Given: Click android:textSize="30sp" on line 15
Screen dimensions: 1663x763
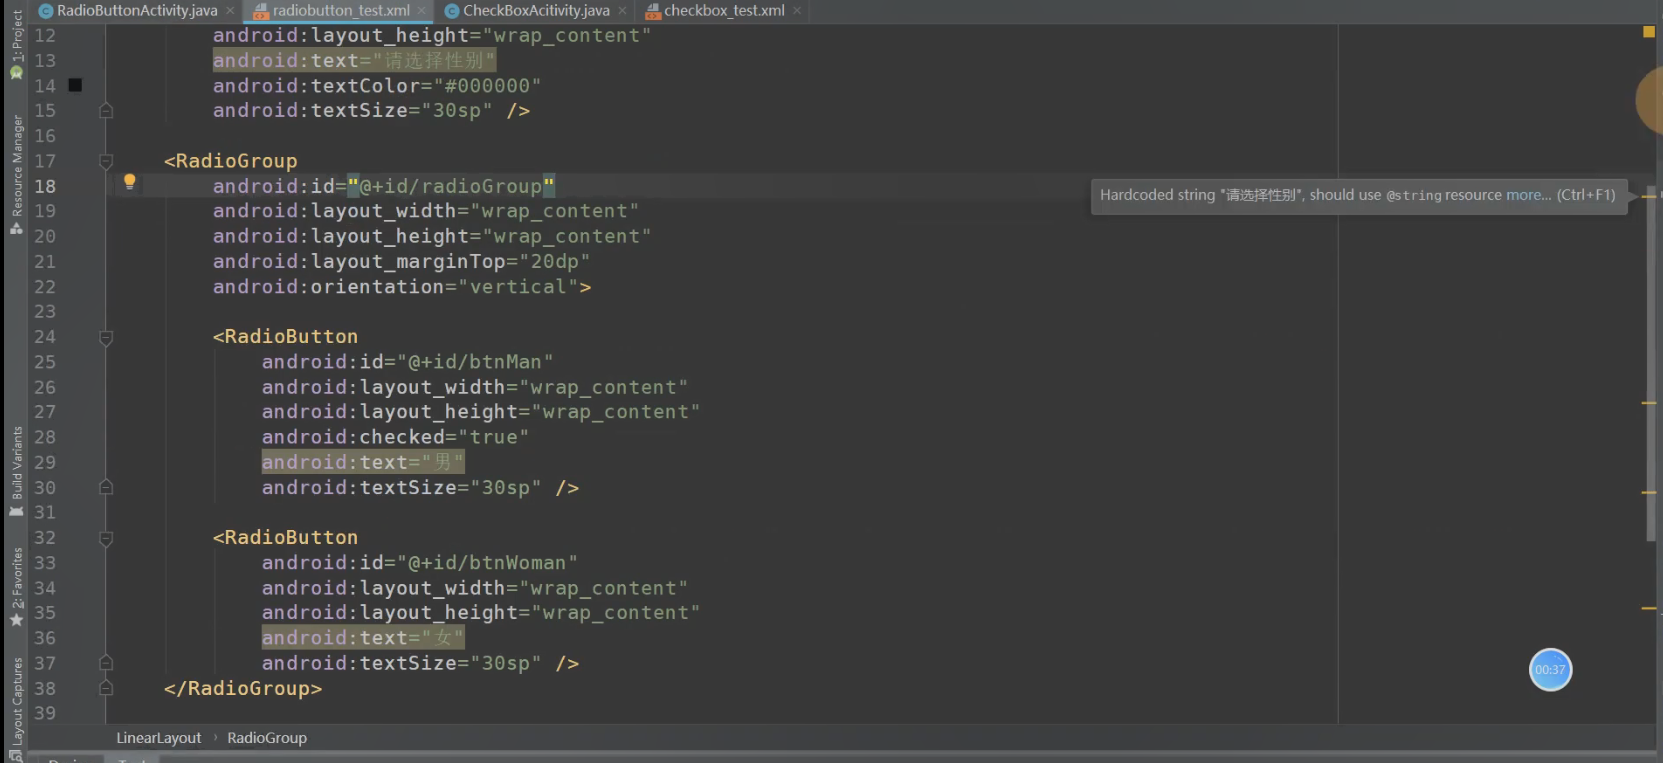Looking at the screenshot, I should coord(352,111).
